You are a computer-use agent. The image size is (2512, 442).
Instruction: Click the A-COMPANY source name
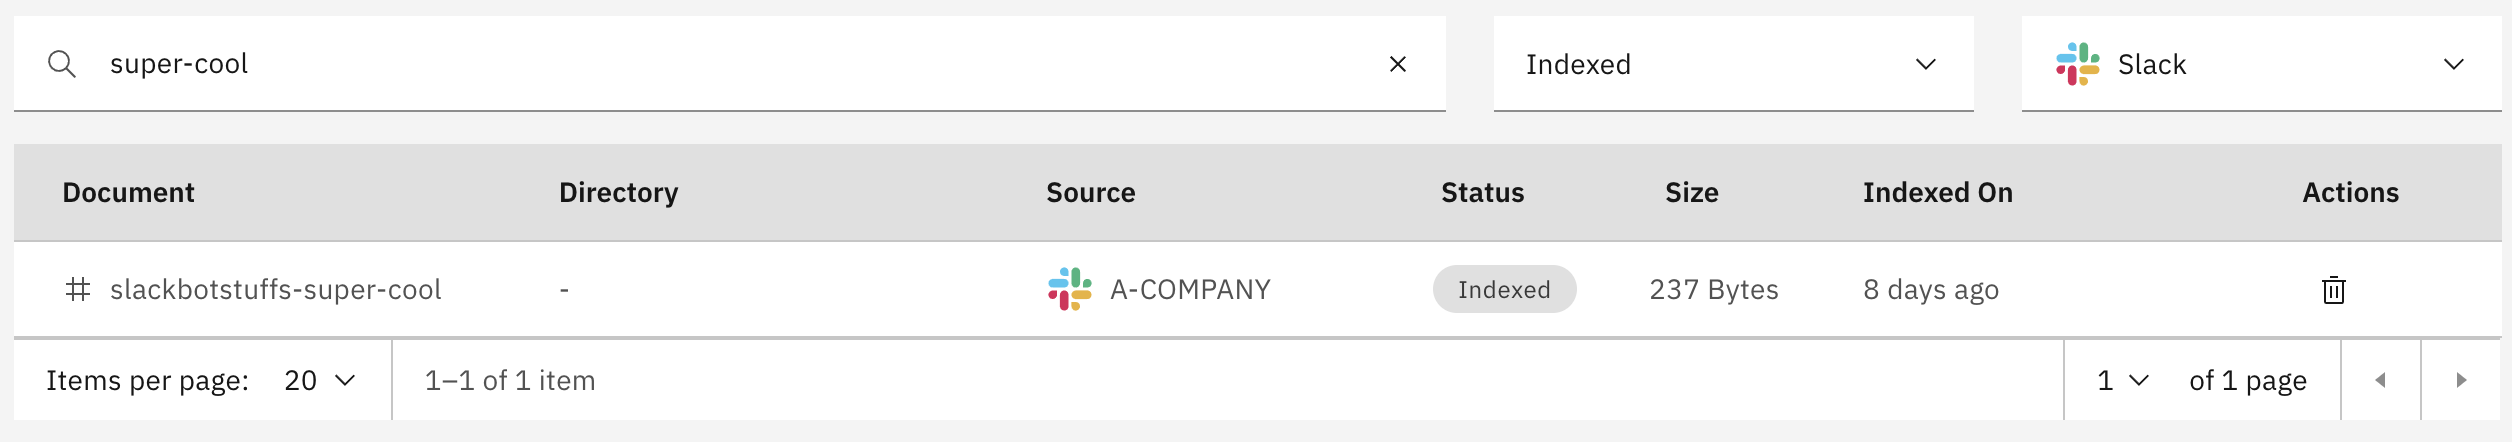1190,290
